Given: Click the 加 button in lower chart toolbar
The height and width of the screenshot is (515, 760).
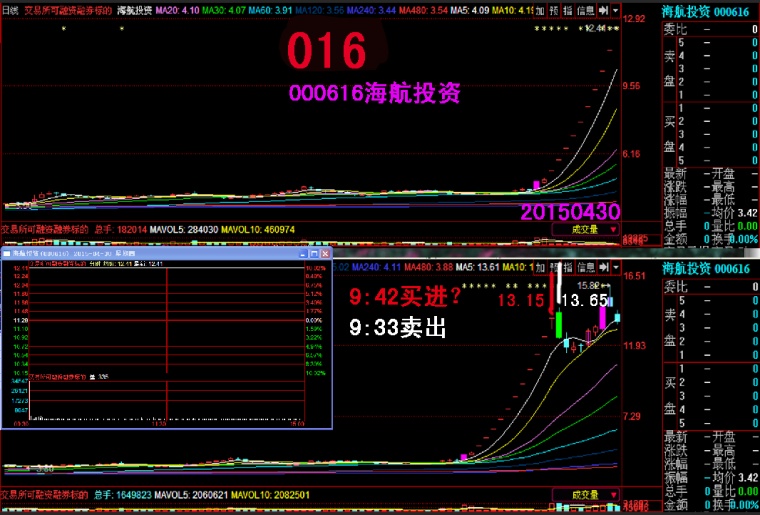Looking at the screenshot, I should [540, 267].
